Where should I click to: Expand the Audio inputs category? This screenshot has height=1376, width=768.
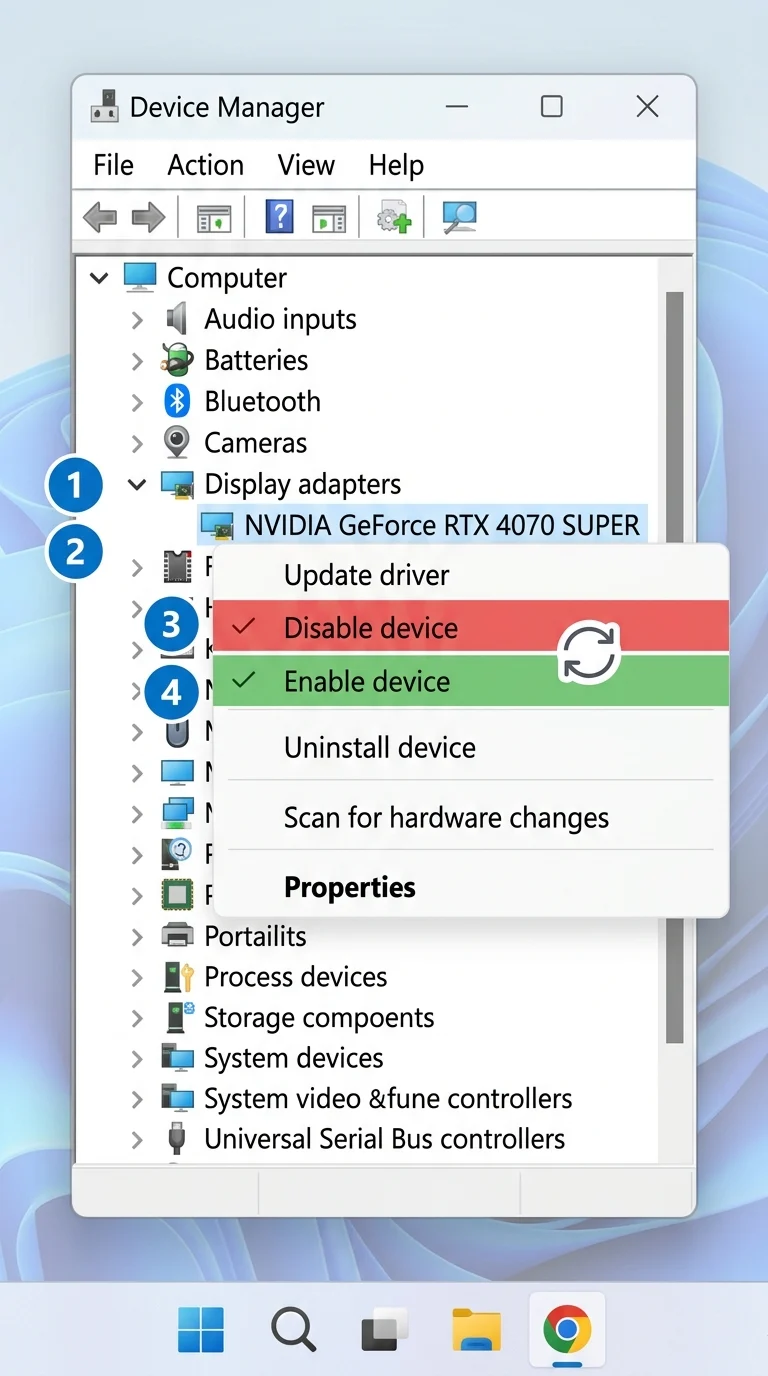click(137, 320)
